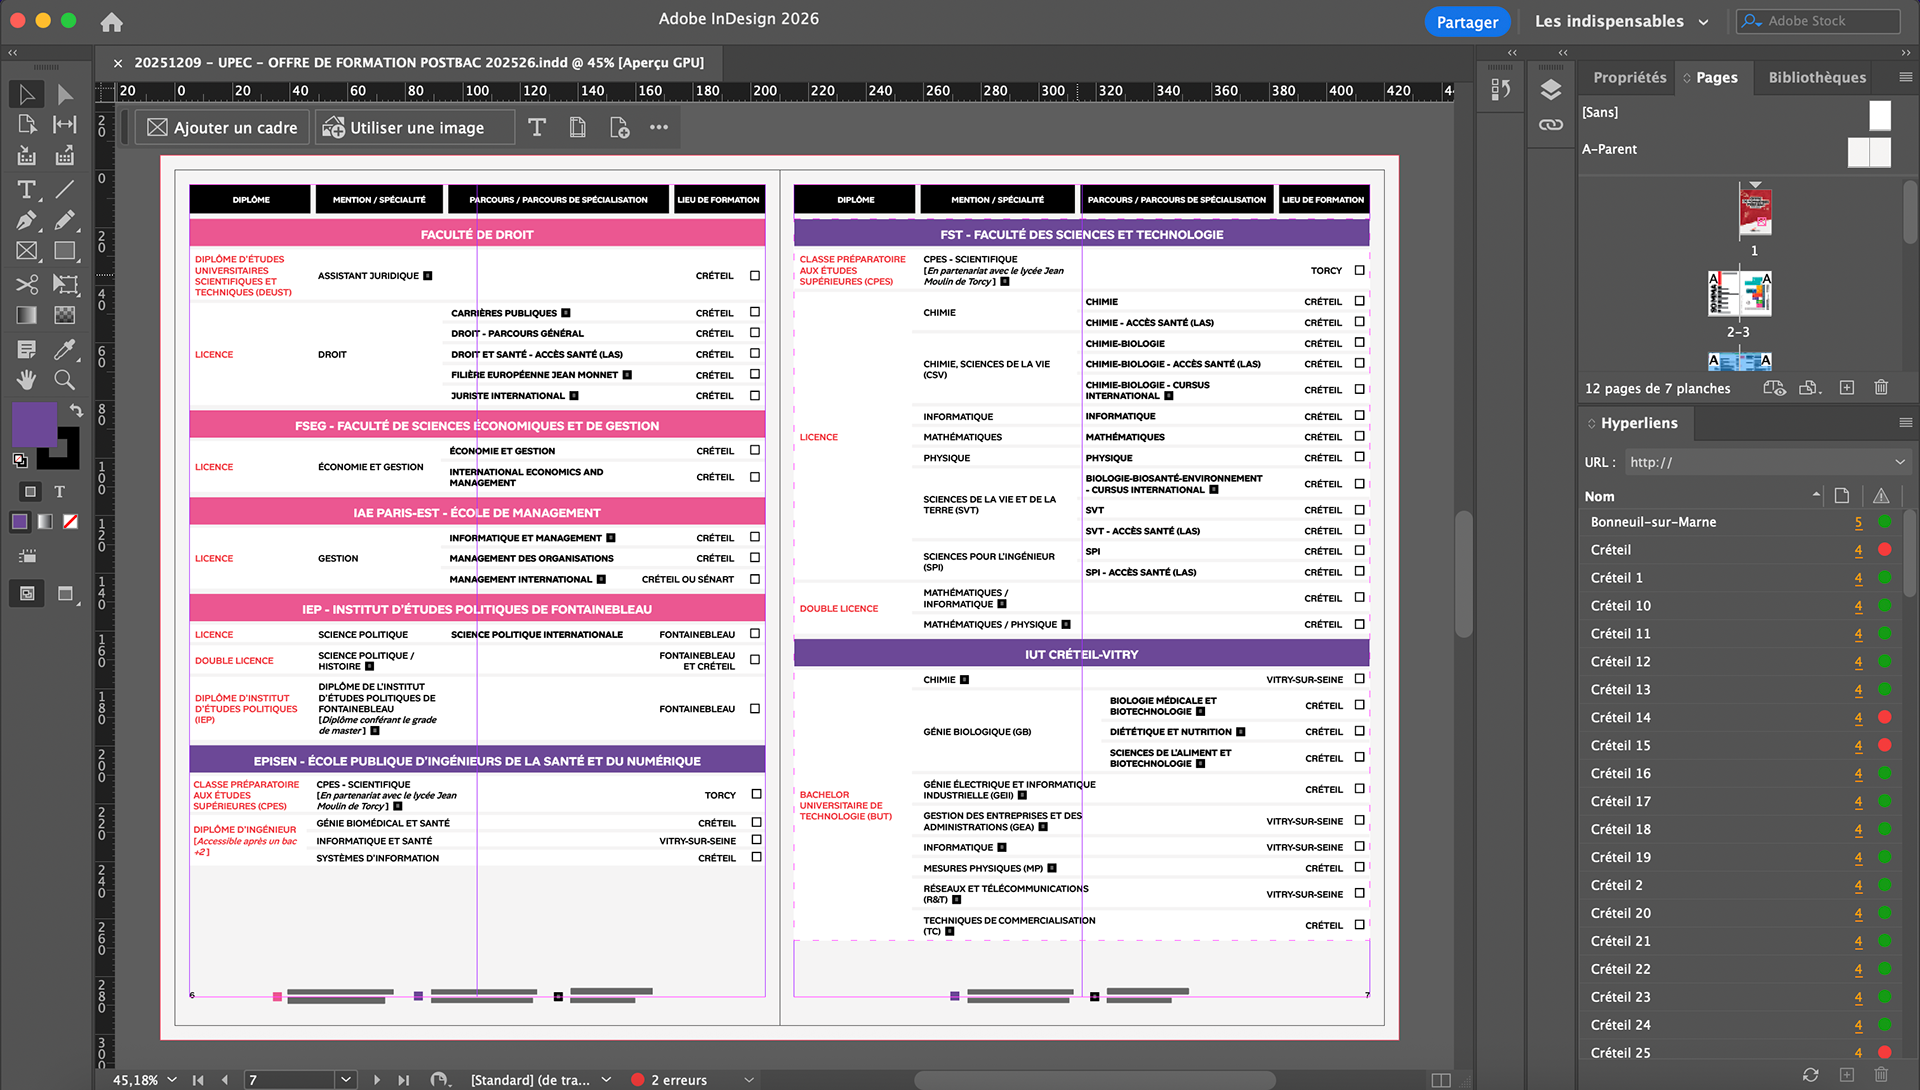The width and height of the screenshot is (1920, 1090).
Task: Open the Layers panel icon
Action: pyautogui.click(x=1551, y=90)
